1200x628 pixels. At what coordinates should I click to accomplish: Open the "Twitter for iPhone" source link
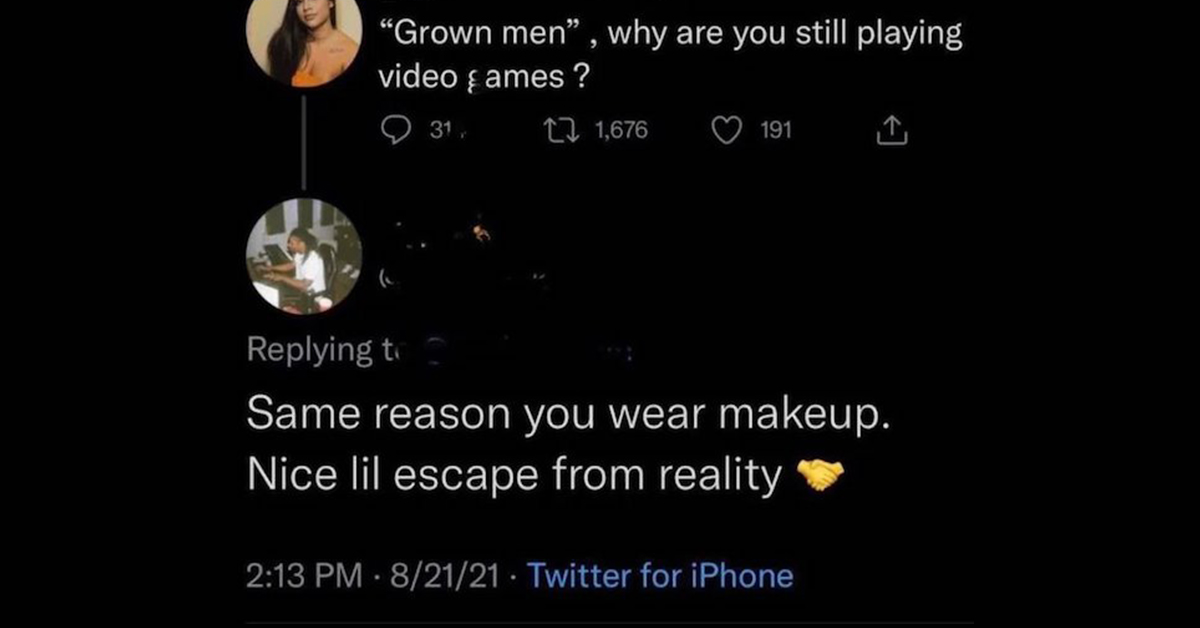(x=659, y=576)
